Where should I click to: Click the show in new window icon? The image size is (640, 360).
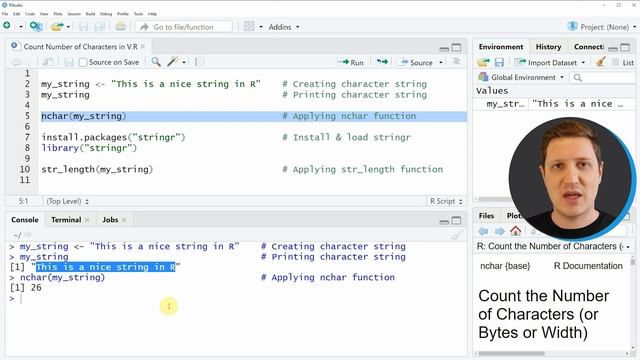[x=48, y=62]
